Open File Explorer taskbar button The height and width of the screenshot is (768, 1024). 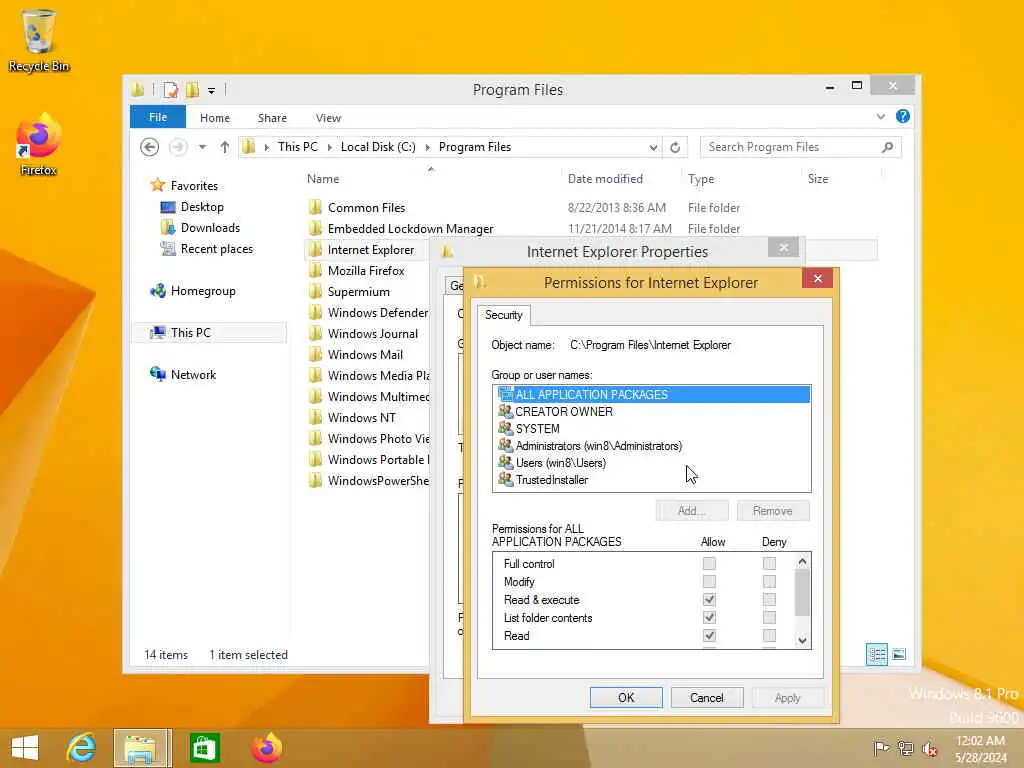tap(142, 748)
